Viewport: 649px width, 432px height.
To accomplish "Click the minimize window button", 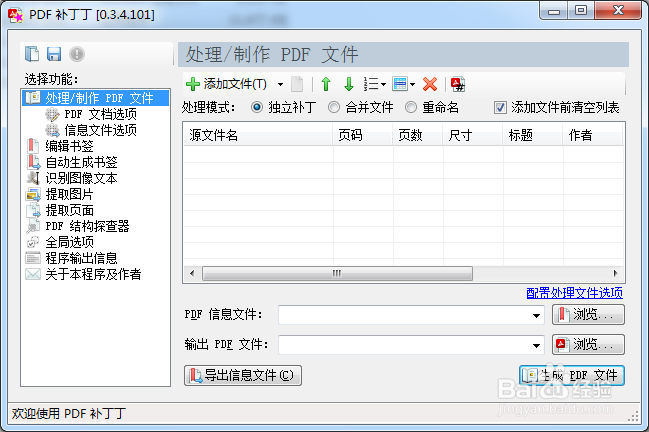I will click(554, 11).
